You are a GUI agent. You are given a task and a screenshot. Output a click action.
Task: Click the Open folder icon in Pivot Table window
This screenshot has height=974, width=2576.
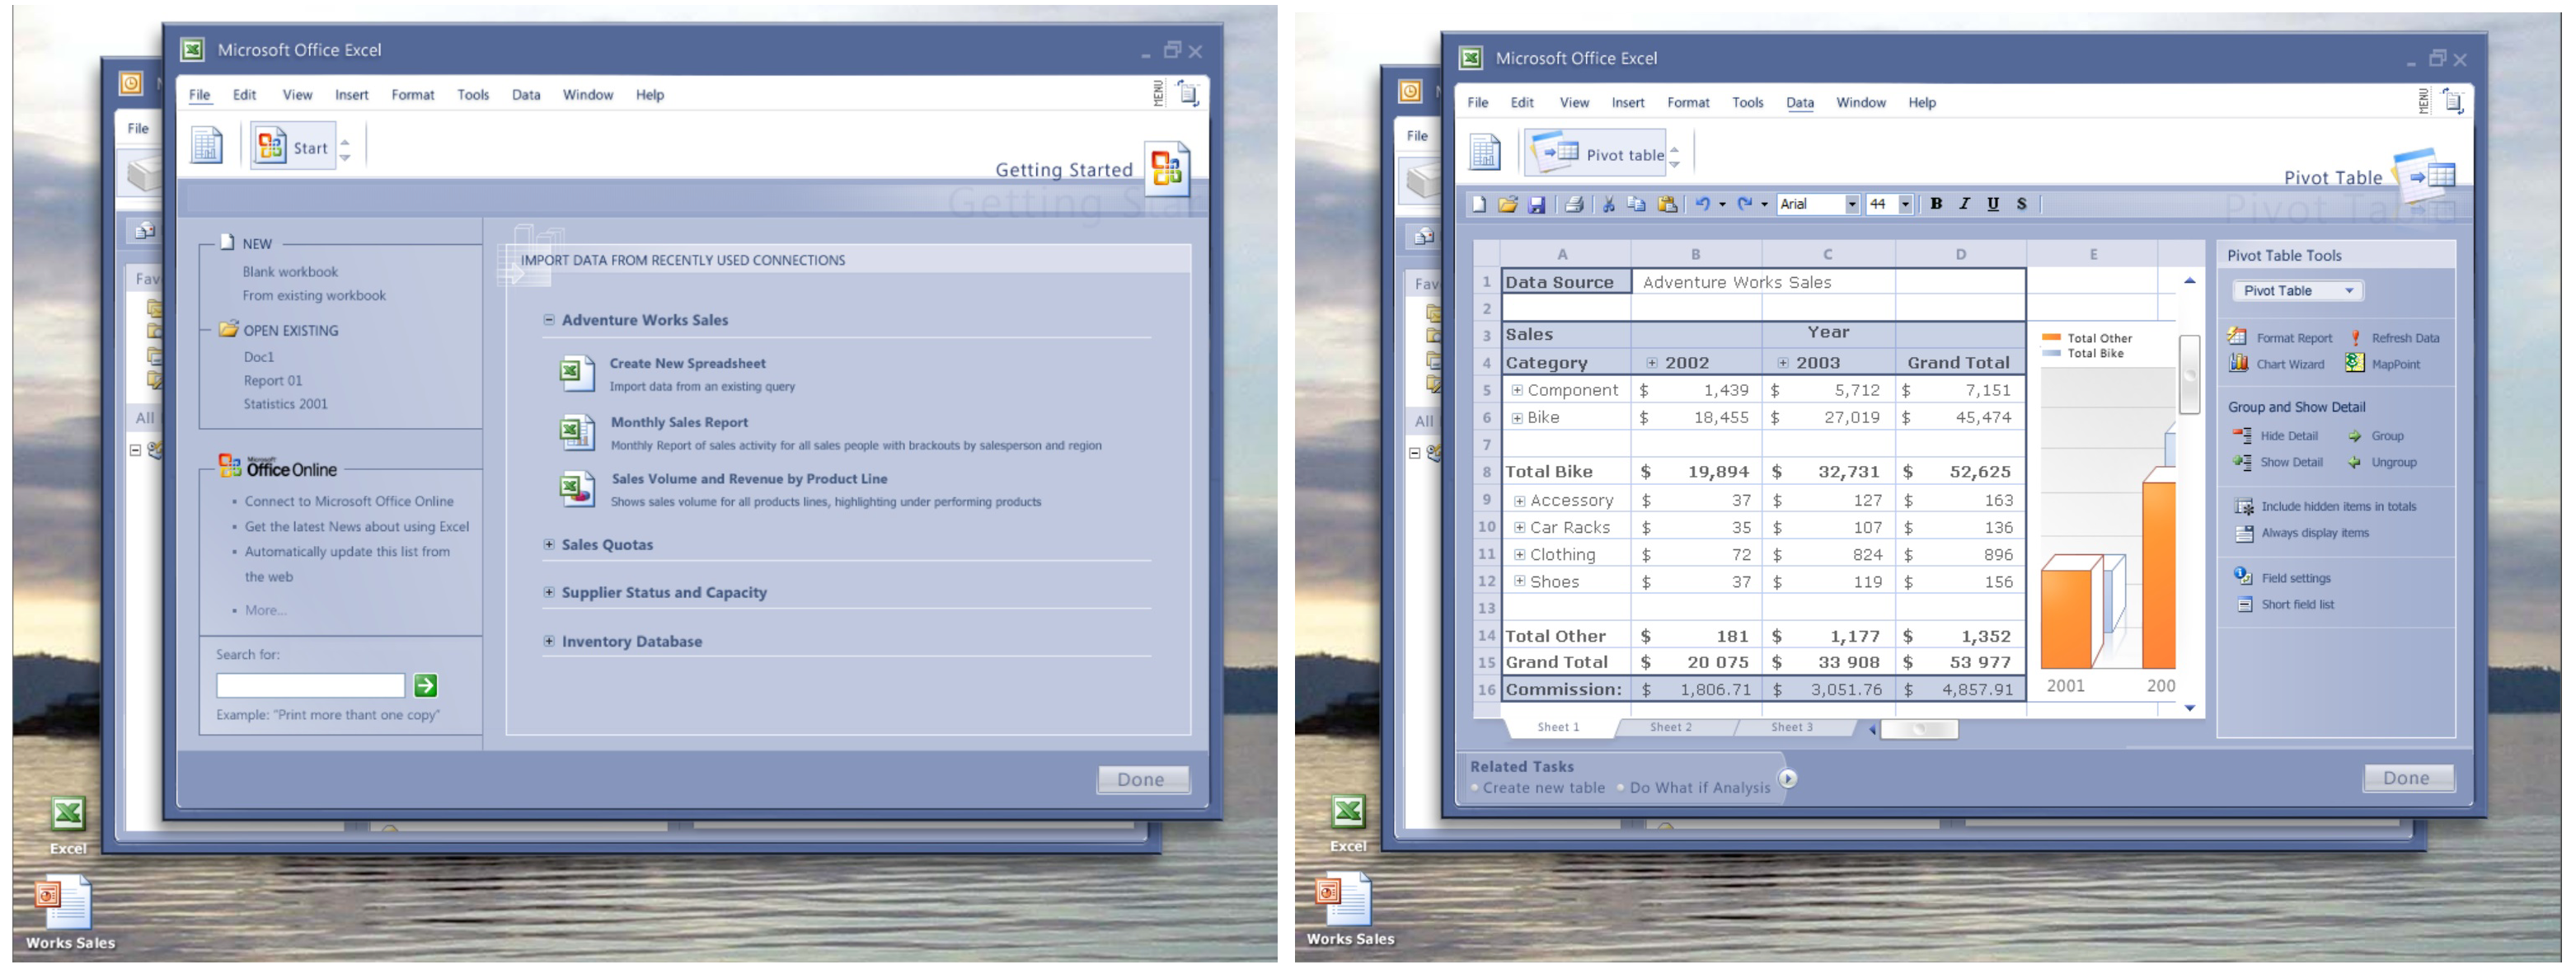(1507, 204)
